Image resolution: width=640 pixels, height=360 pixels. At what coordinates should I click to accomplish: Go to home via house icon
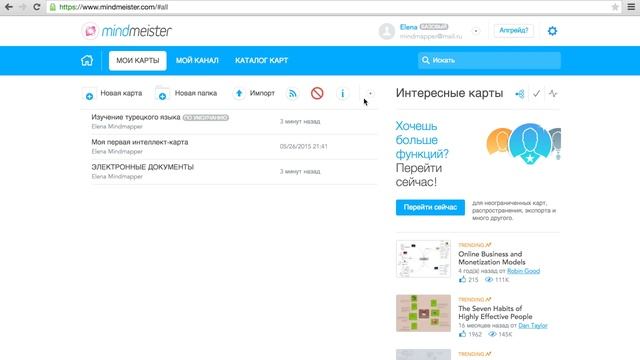tap(87, 60)
